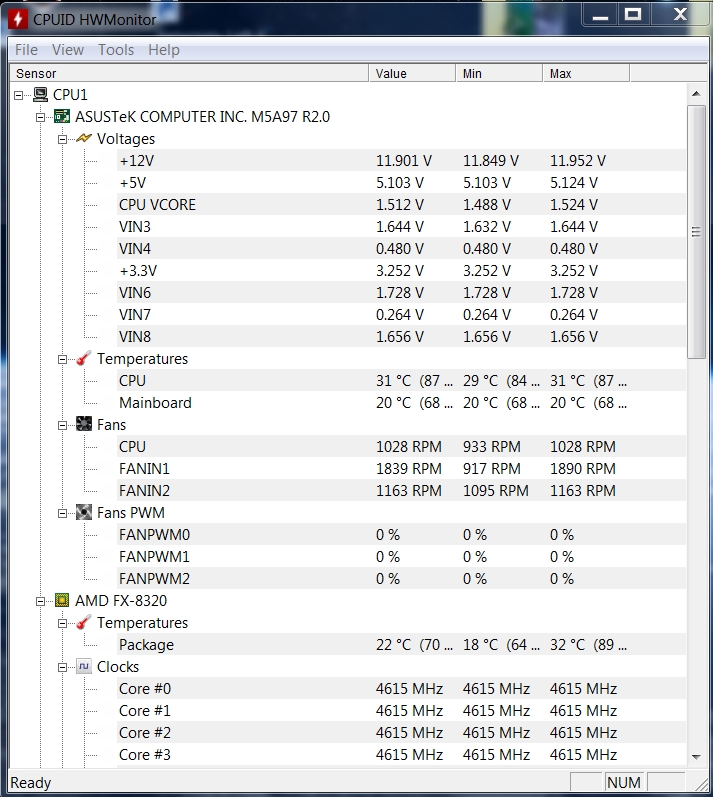Select the VIN4 row
713x797 pixels.
[x=401, y=249]
